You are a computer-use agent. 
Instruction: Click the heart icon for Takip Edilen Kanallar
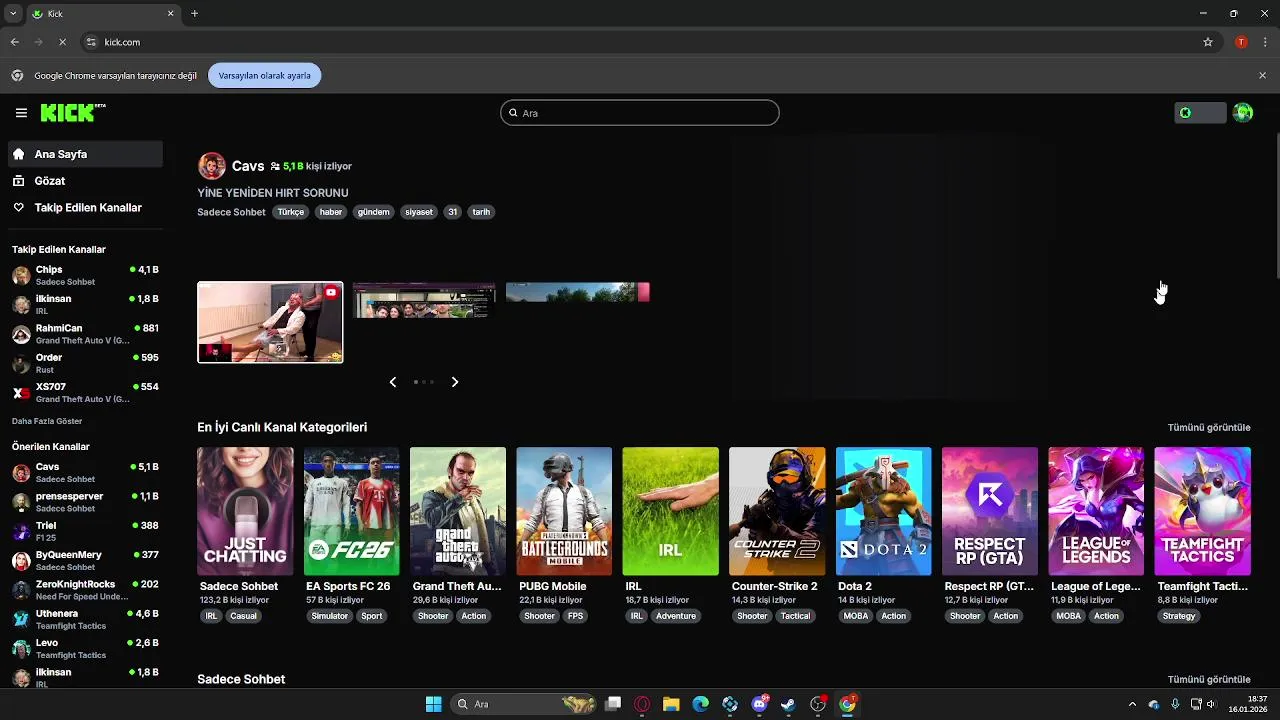(19, 208)
